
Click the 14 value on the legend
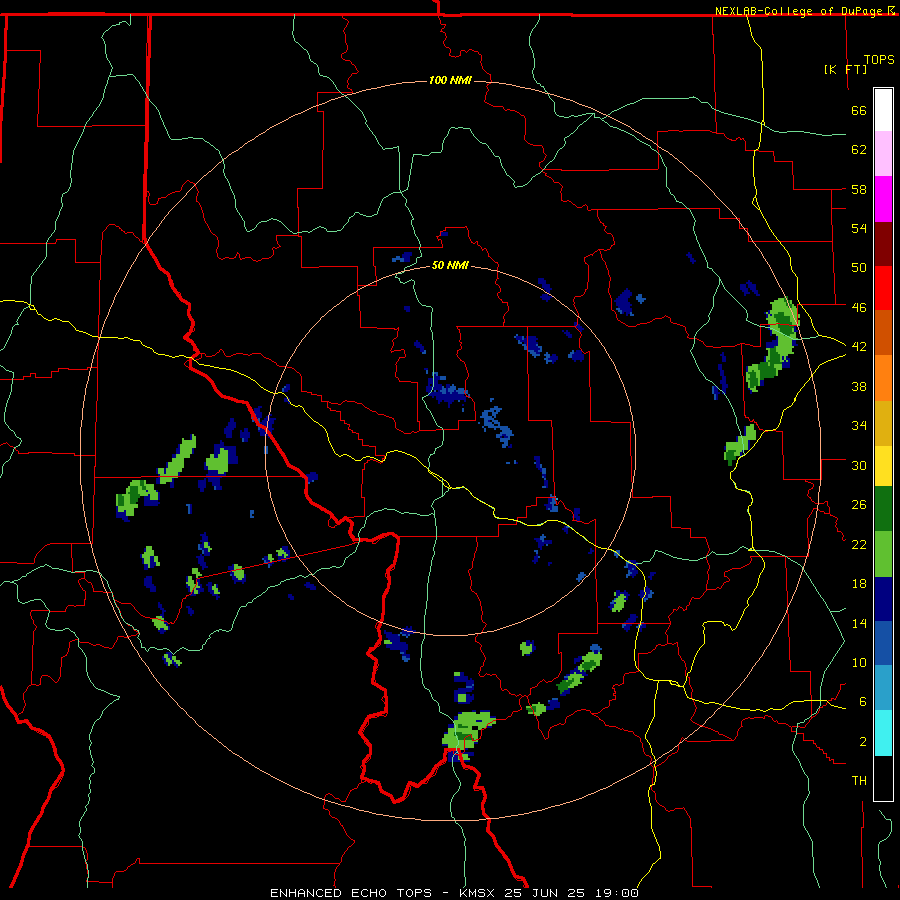coord(859,623)
